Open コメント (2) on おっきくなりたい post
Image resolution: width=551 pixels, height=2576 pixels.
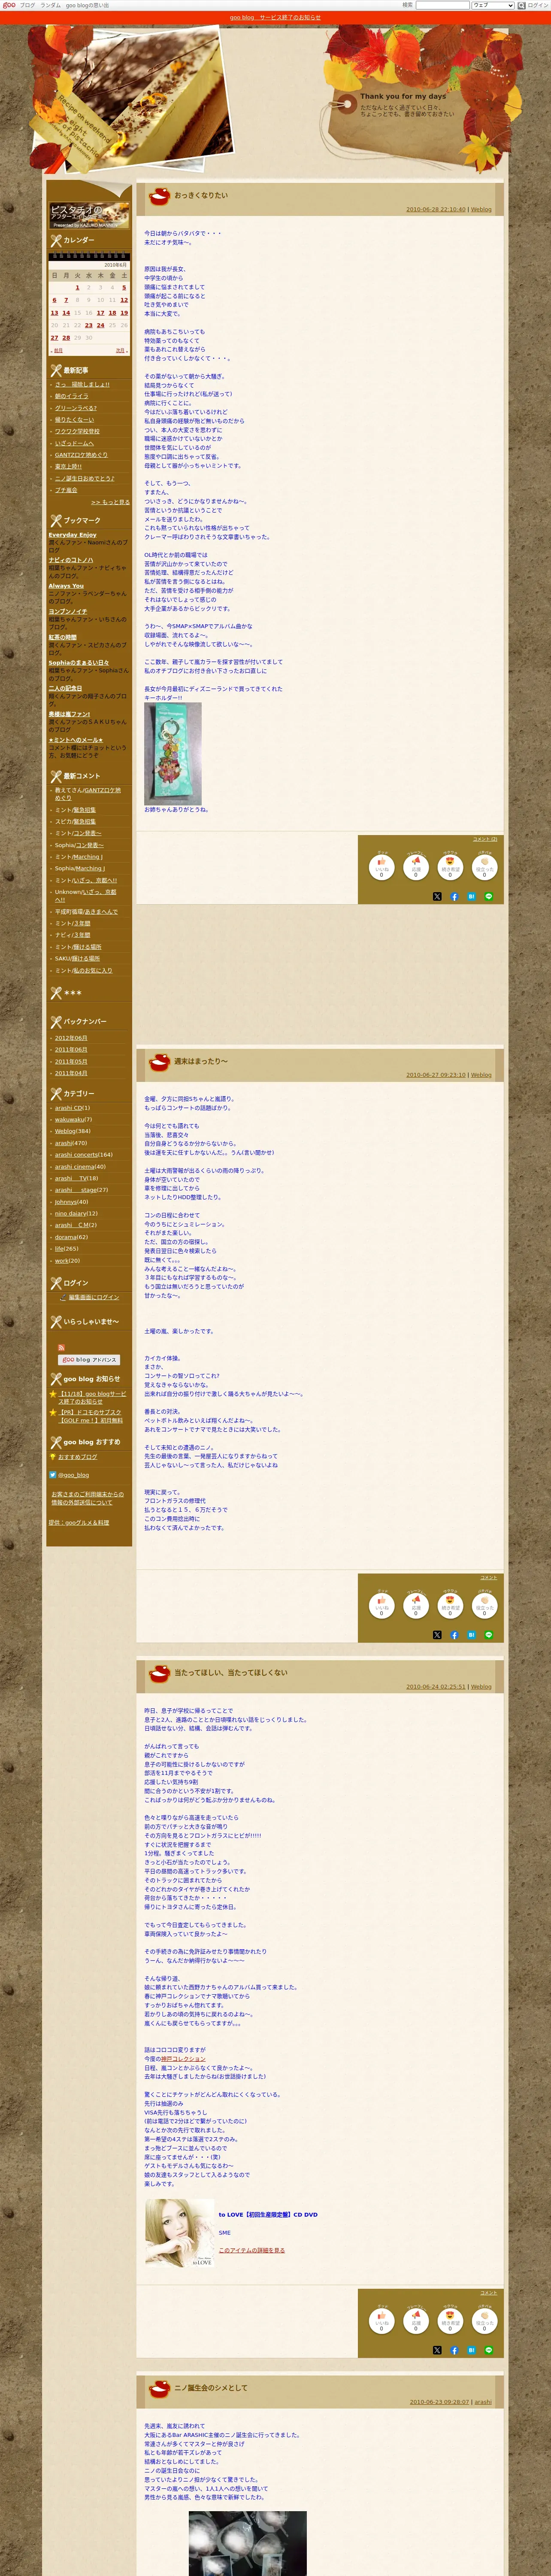click(x=485, y=839)
